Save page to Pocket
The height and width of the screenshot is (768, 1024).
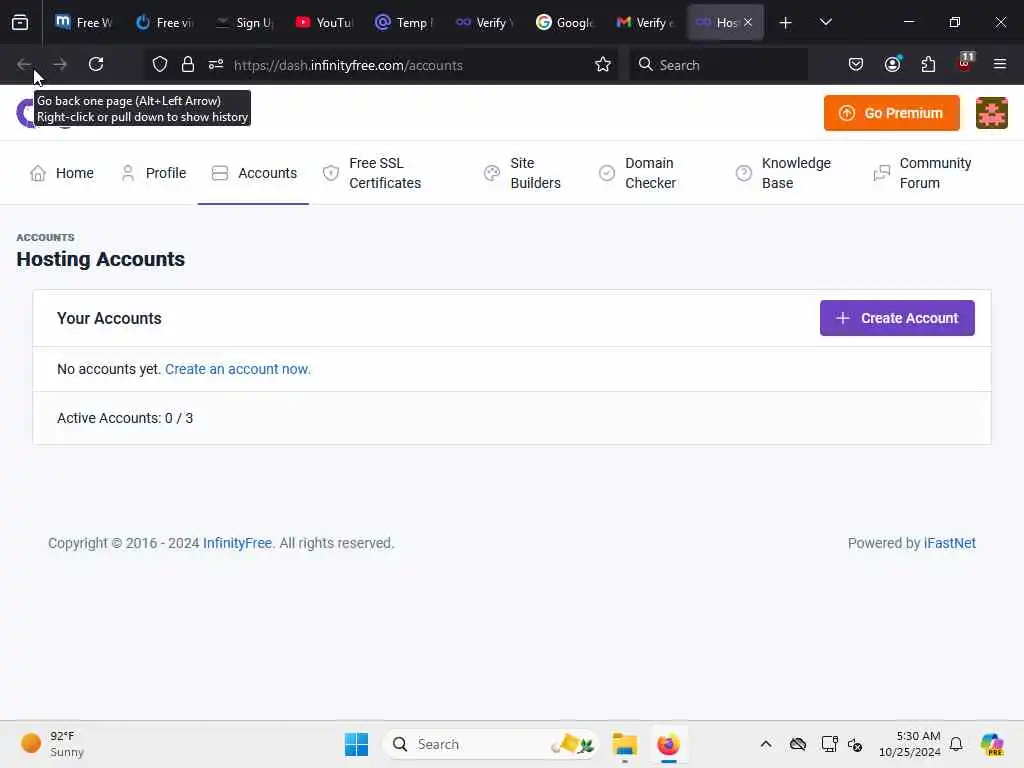(x=856, y=64)
